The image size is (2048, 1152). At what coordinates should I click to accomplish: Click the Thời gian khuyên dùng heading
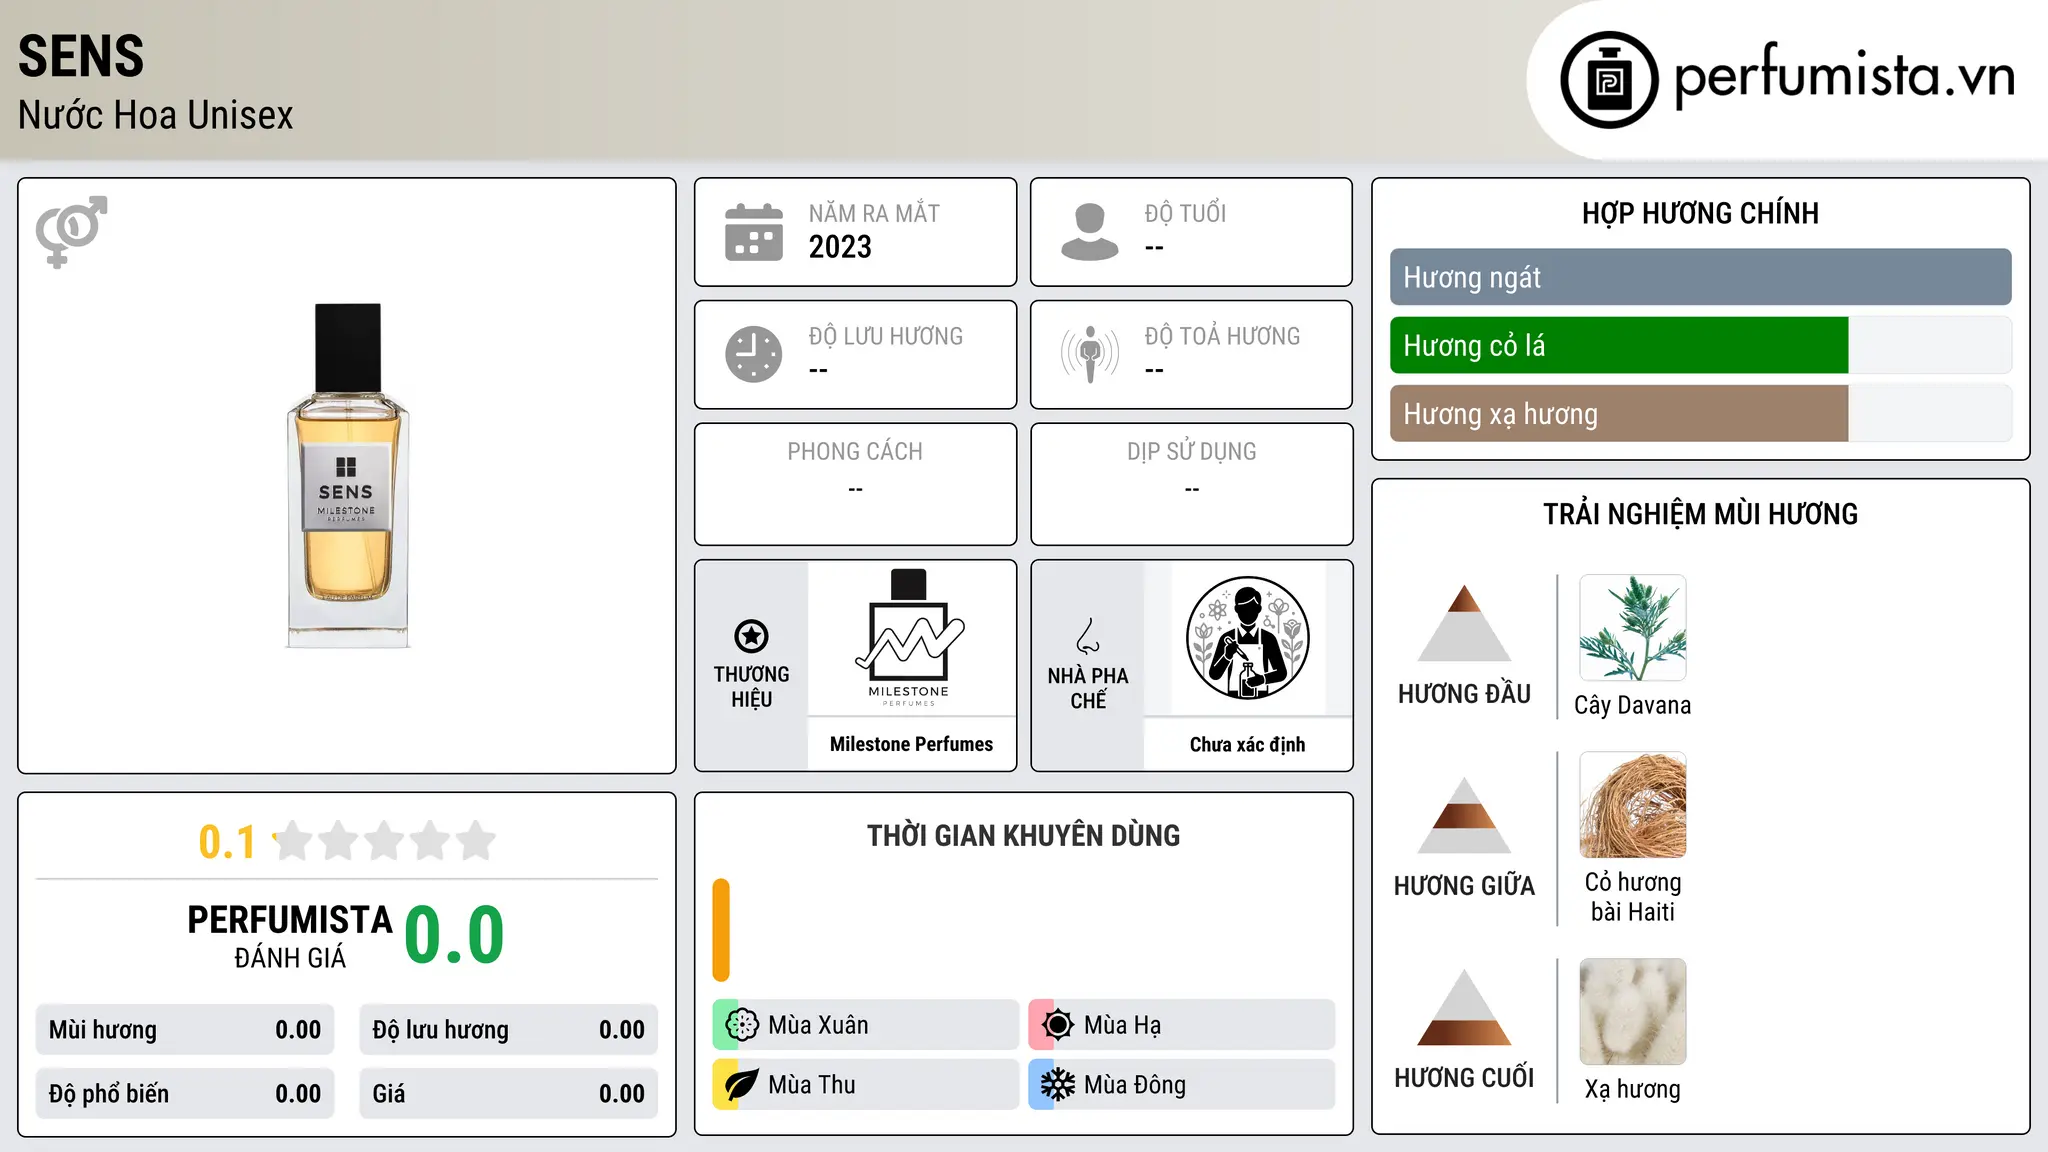point(1023,835)
